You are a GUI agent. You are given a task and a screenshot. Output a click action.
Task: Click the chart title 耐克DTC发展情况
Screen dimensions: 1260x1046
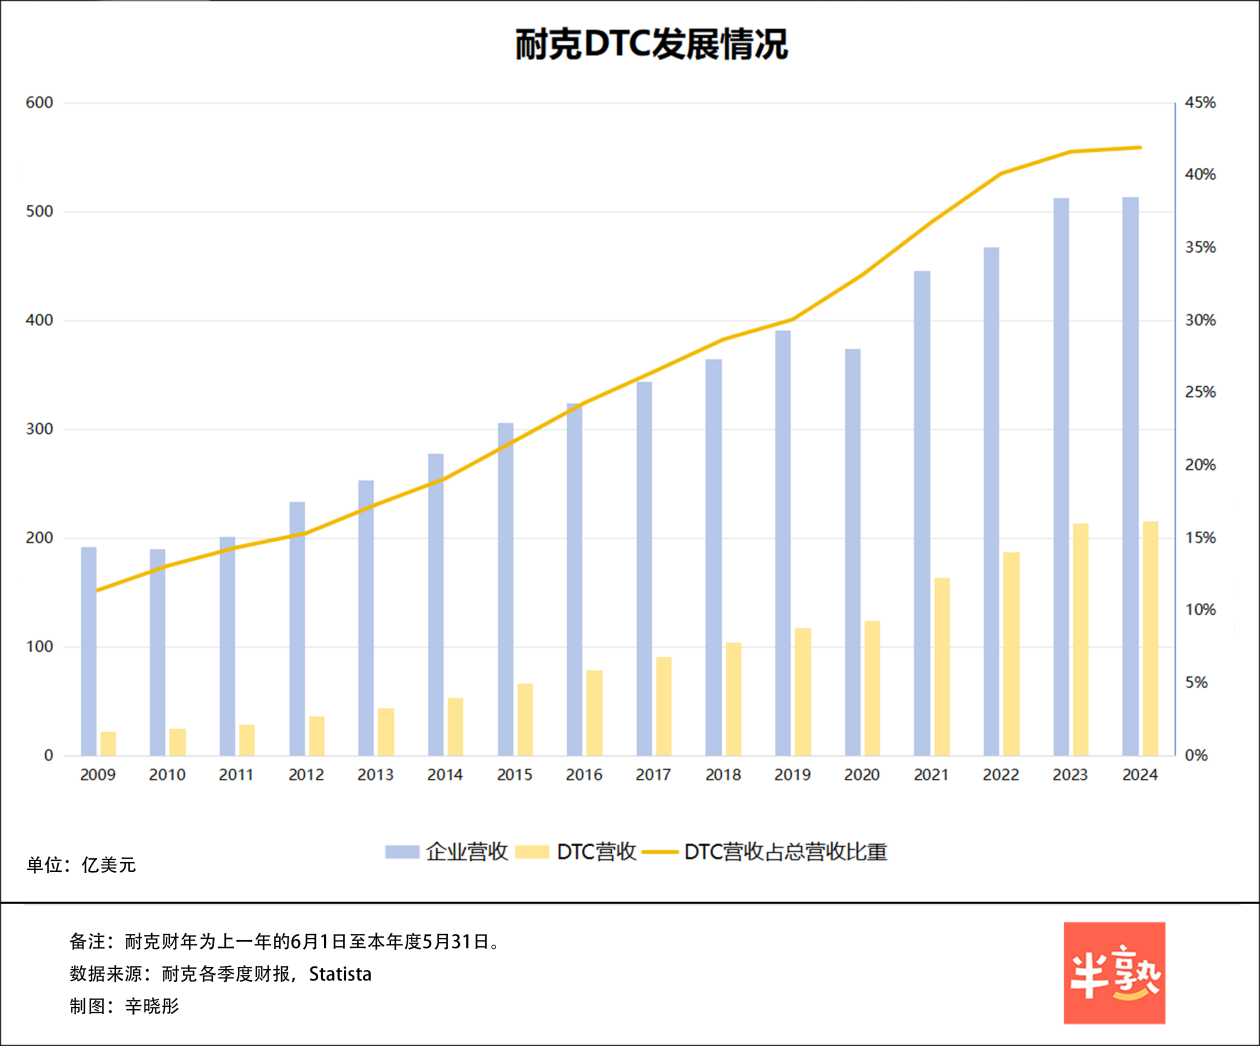651,45
